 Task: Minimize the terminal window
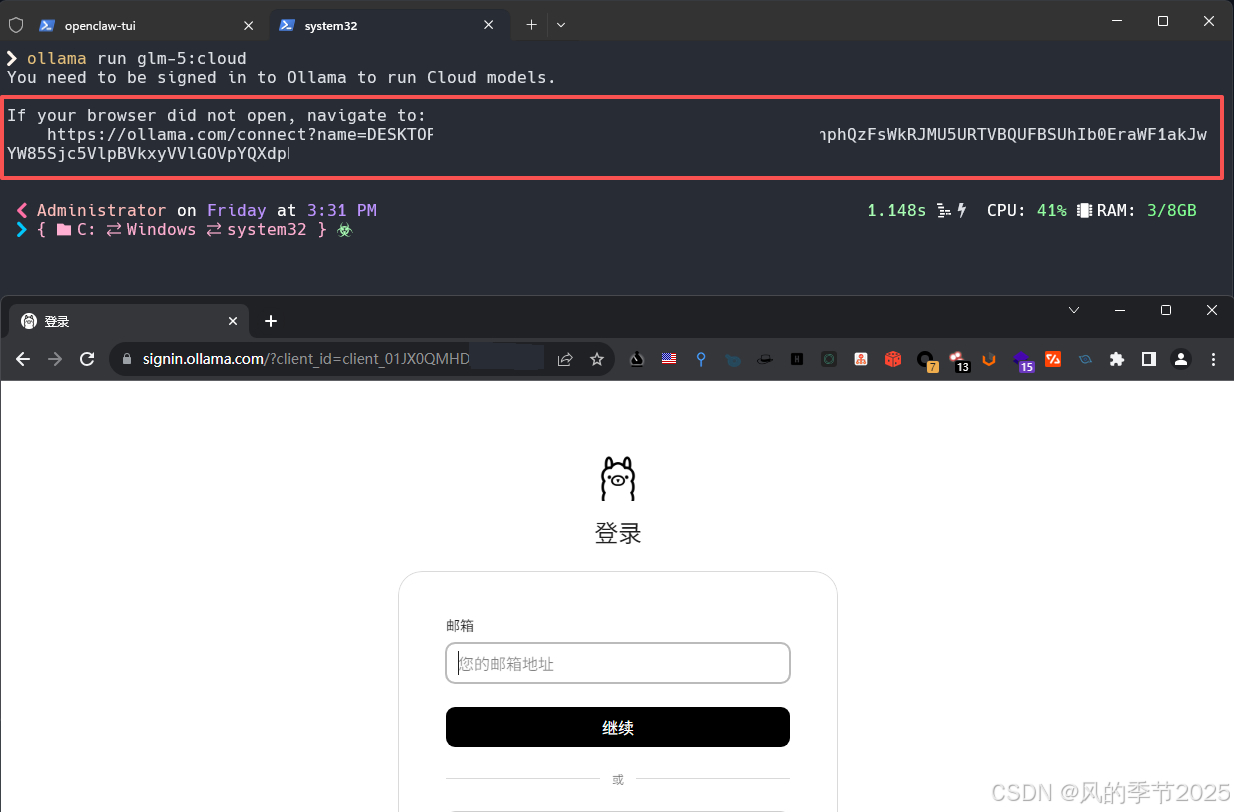(x=1117, y=21)
